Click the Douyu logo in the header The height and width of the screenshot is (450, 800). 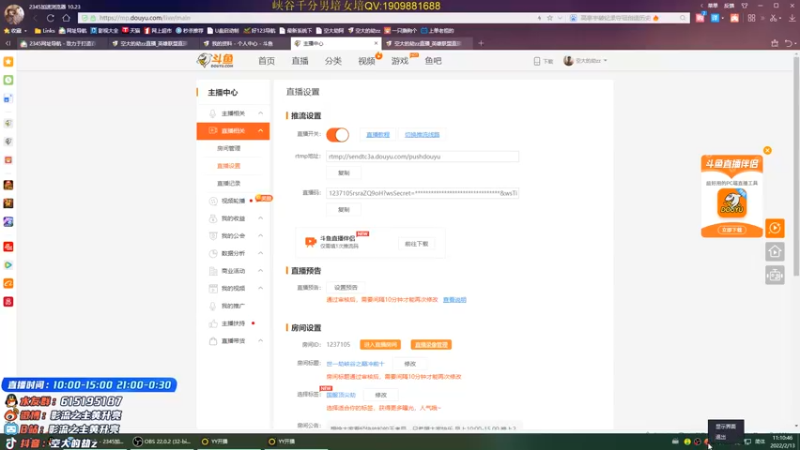215,61
